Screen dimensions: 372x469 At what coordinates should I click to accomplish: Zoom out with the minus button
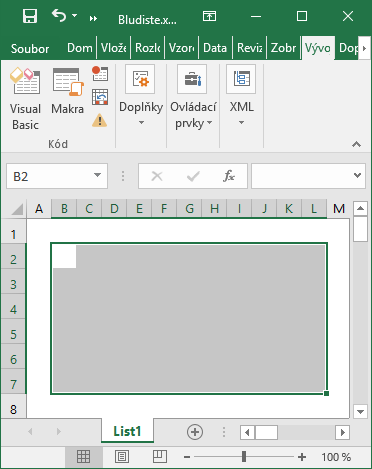[x=187, y=457]
